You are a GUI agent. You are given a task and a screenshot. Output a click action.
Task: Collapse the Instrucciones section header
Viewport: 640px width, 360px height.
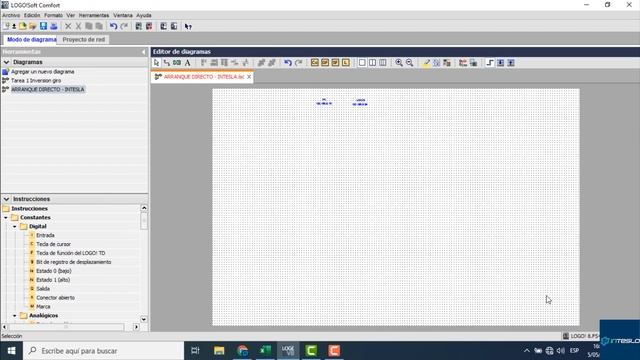click(x=6, y=199)
